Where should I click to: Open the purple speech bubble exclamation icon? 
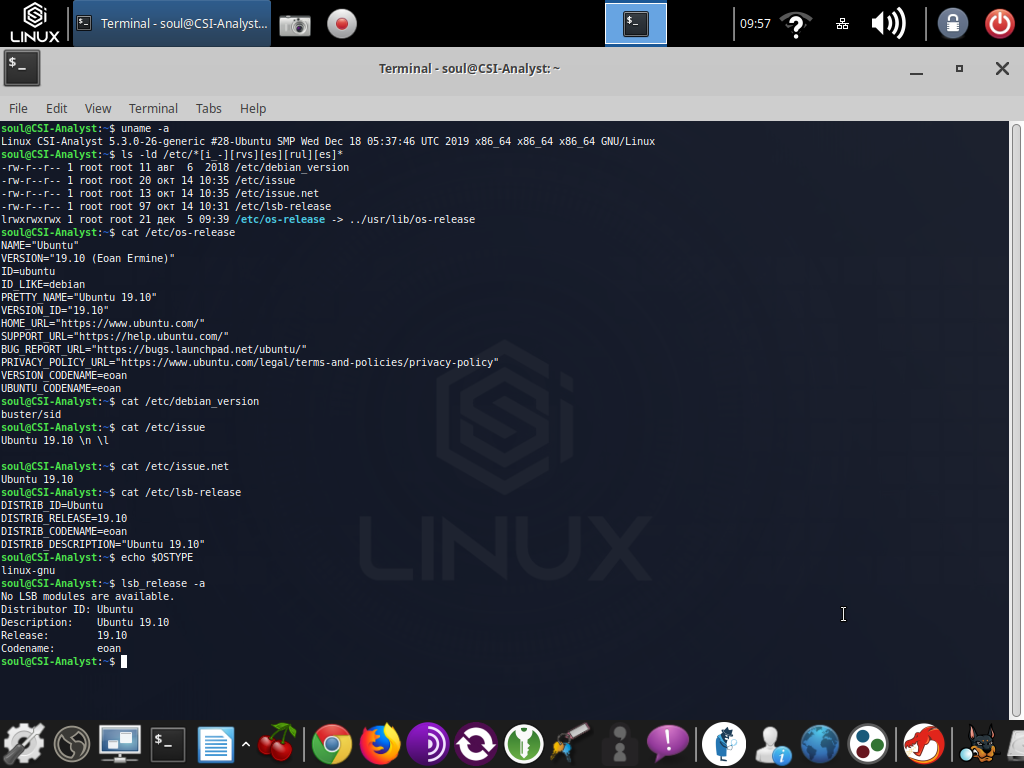[667, 743]
